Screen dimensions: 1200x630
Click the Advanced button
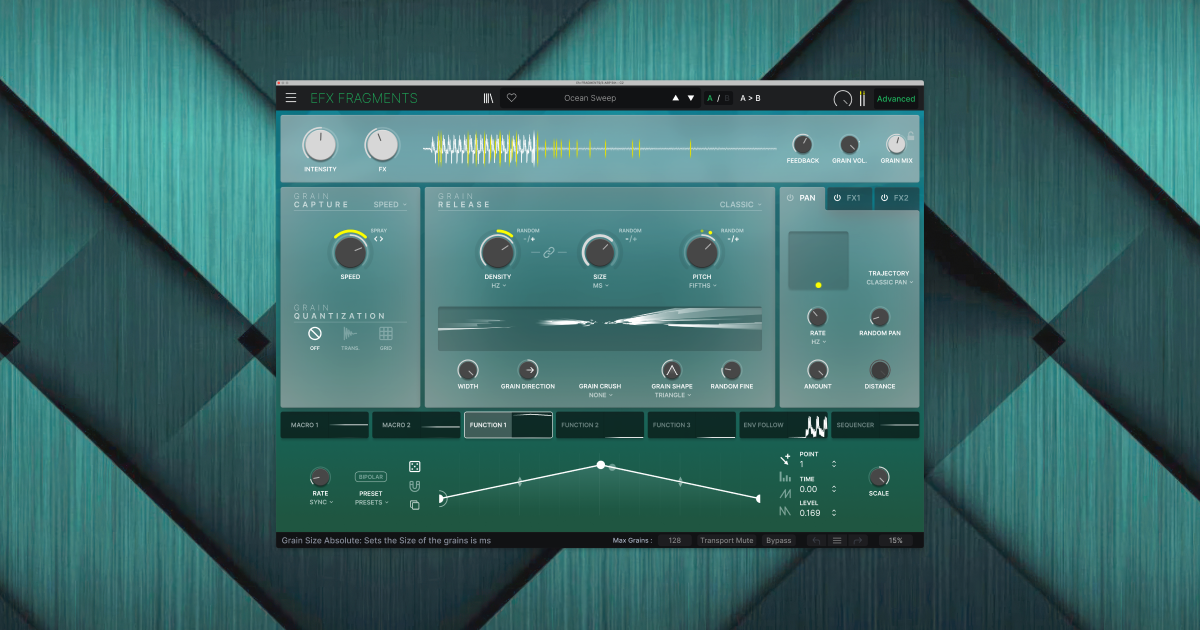tap(896, 98)
